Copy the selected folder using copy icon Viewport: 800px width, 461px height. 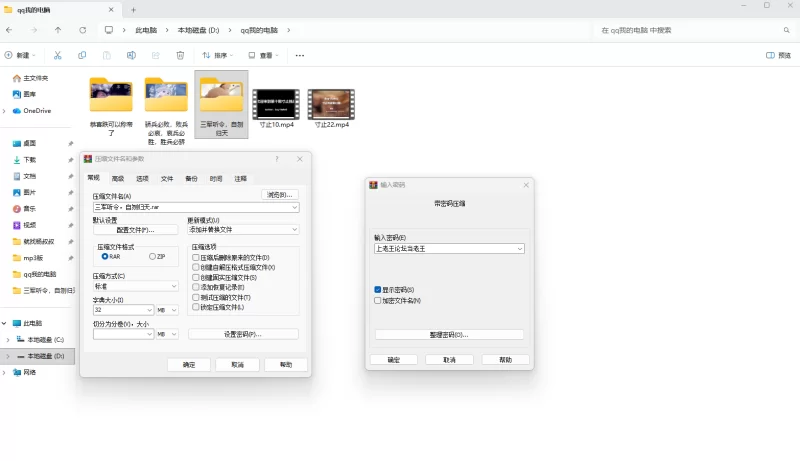[x=82, y=55]
